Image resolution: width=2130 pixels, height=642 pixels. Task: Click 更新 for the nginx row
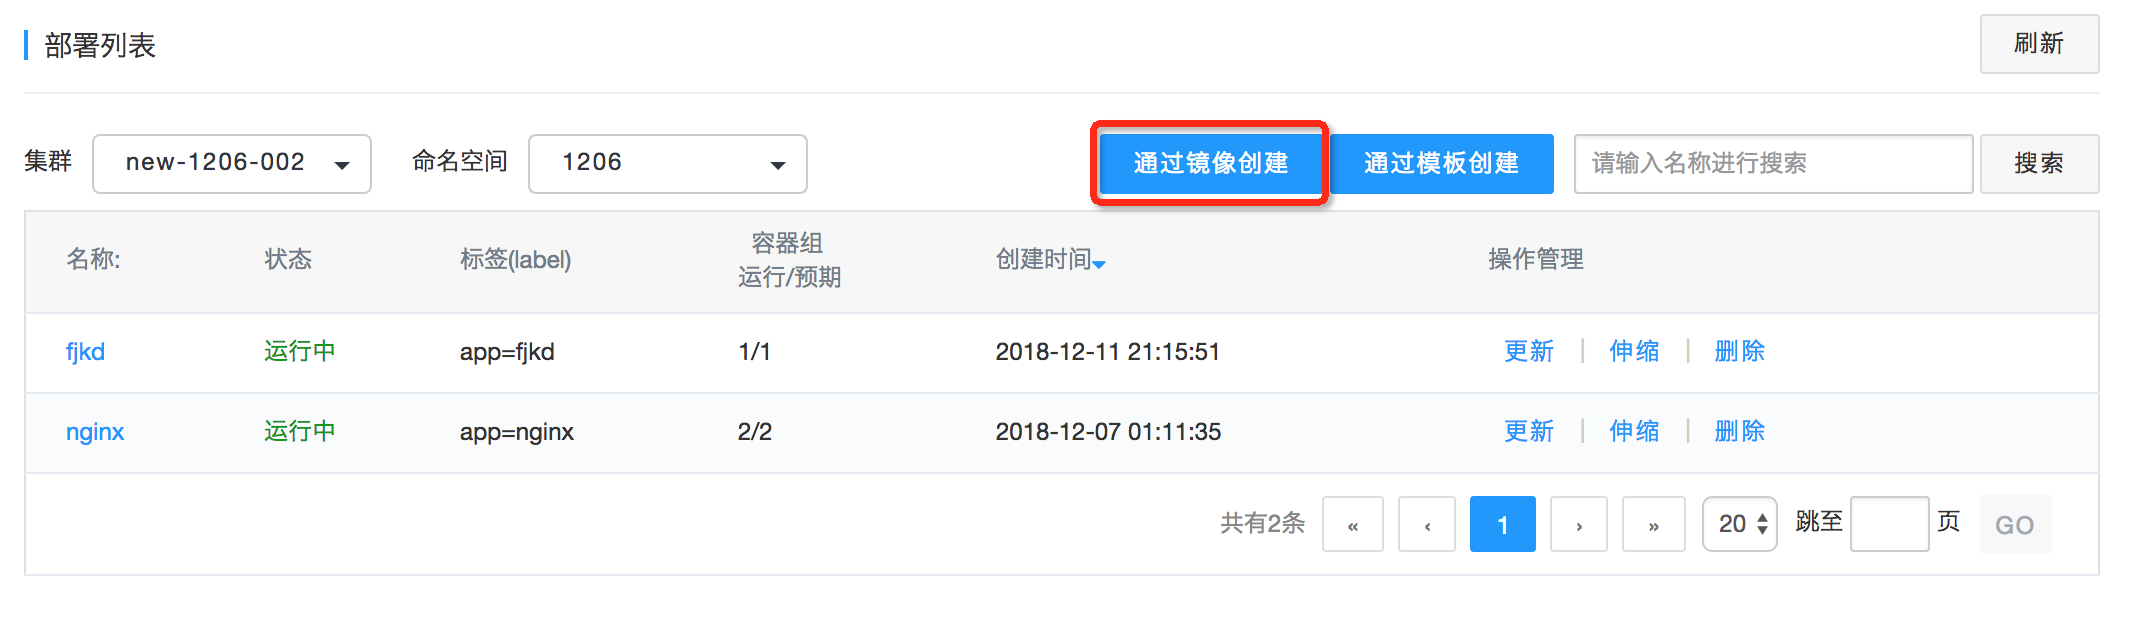tap(1529, 432)
